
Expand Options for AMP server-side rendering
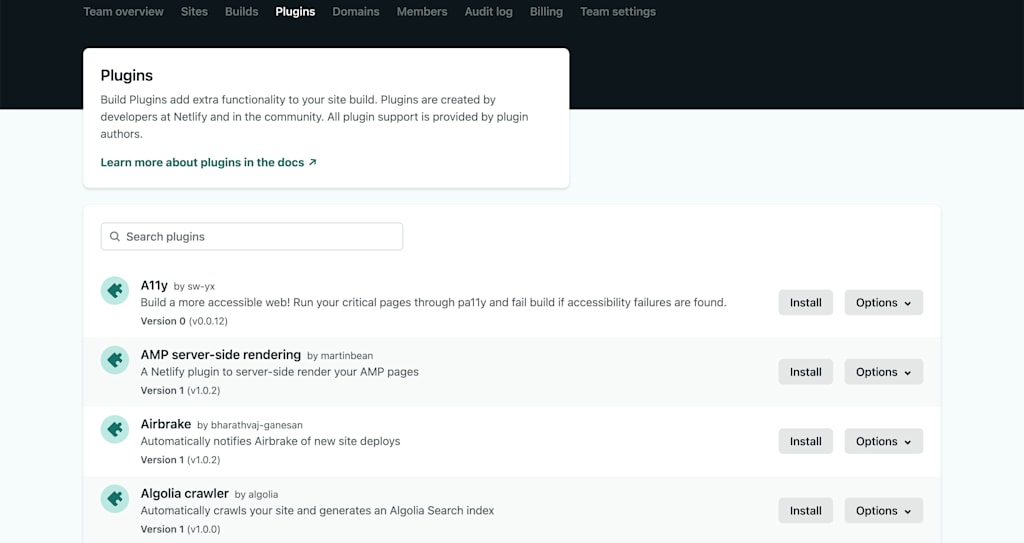coord(884,372)
